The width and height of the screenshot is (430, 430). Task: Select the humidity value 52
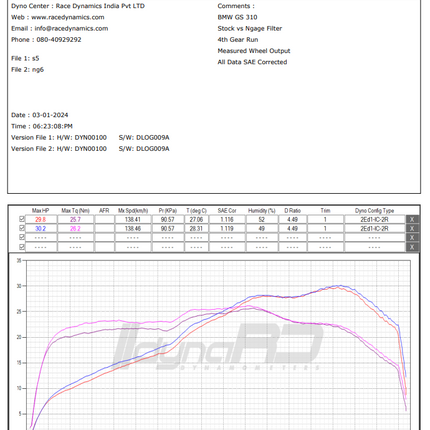[x=262, y=219]
